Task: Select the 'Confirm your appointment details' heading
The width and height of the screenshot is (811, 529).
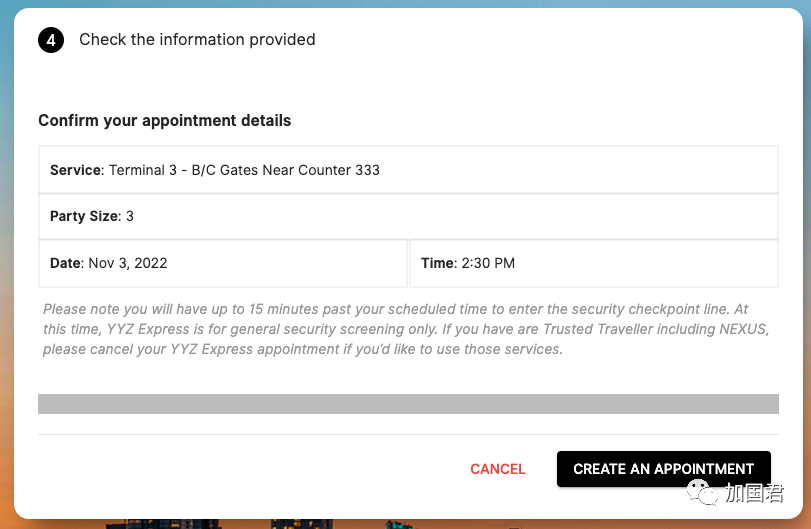Action: [x=165, y=121]
